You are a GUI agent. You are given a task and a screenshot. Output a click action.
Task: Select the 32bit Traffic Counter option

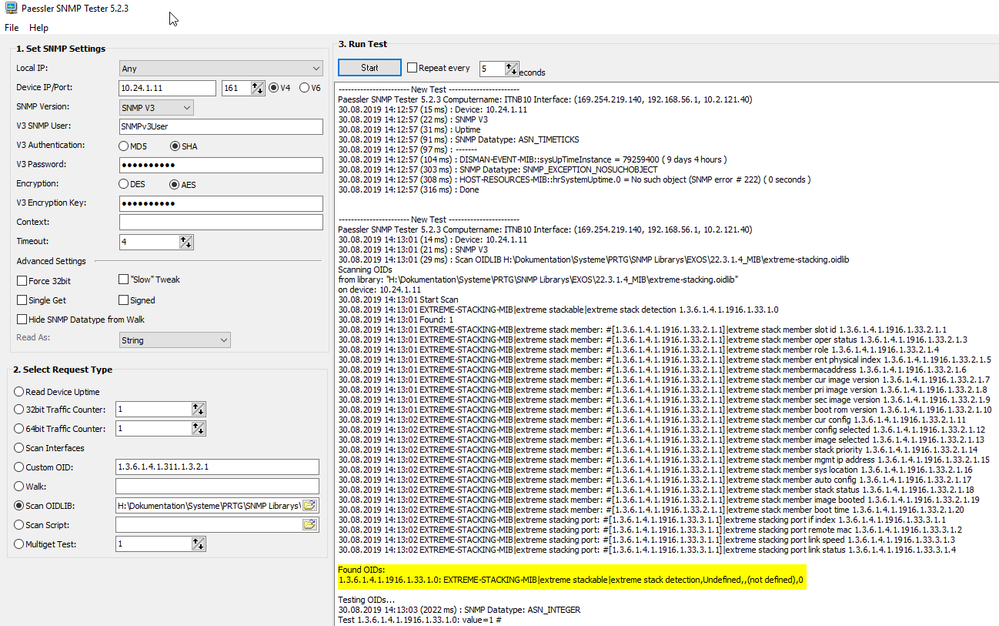[x=19, y=409]
